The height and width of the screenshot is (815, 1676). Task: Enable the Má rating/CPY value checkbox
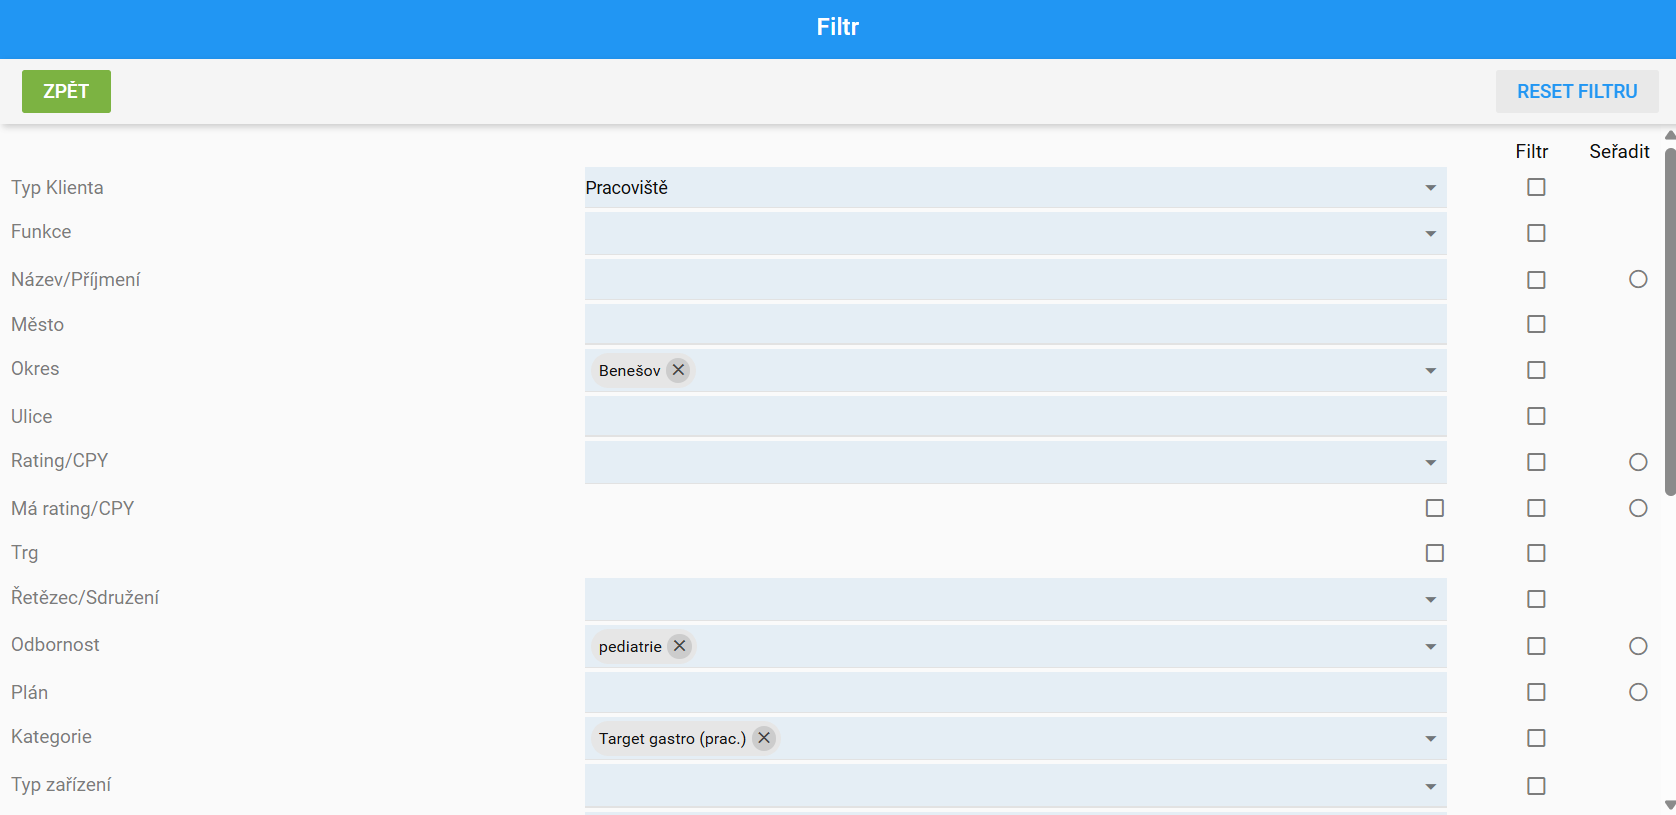click(x=1434, y=508)
